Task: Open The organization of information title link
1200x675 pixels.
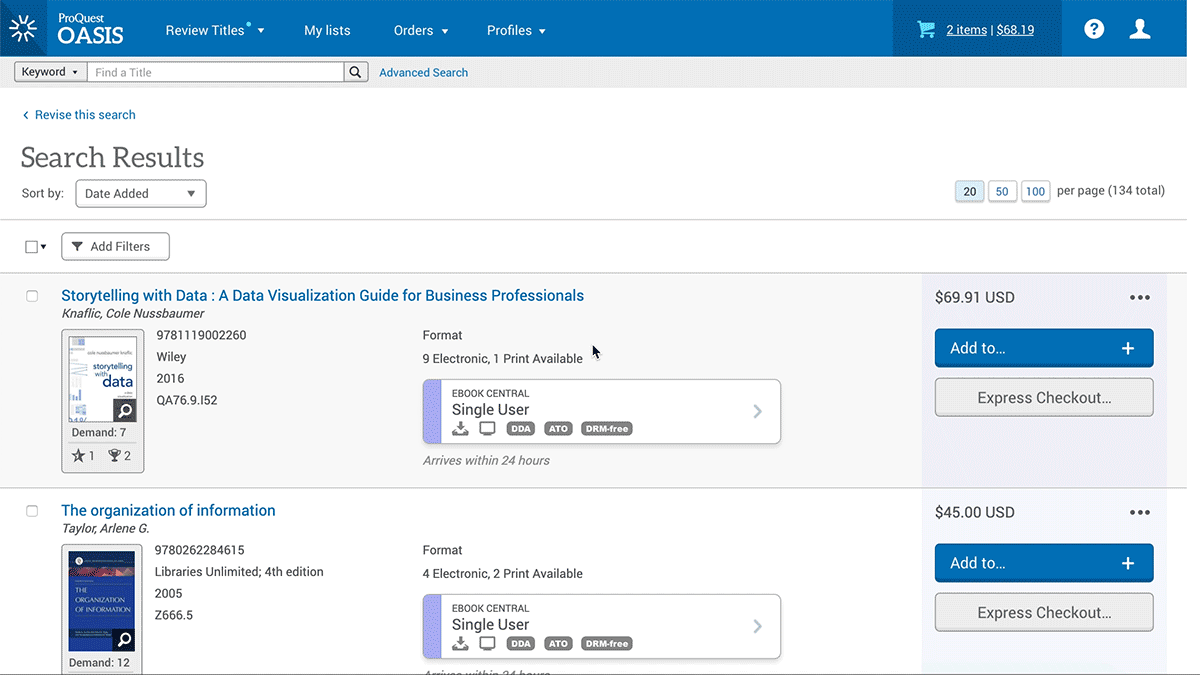Action: [x=168, y=511]
